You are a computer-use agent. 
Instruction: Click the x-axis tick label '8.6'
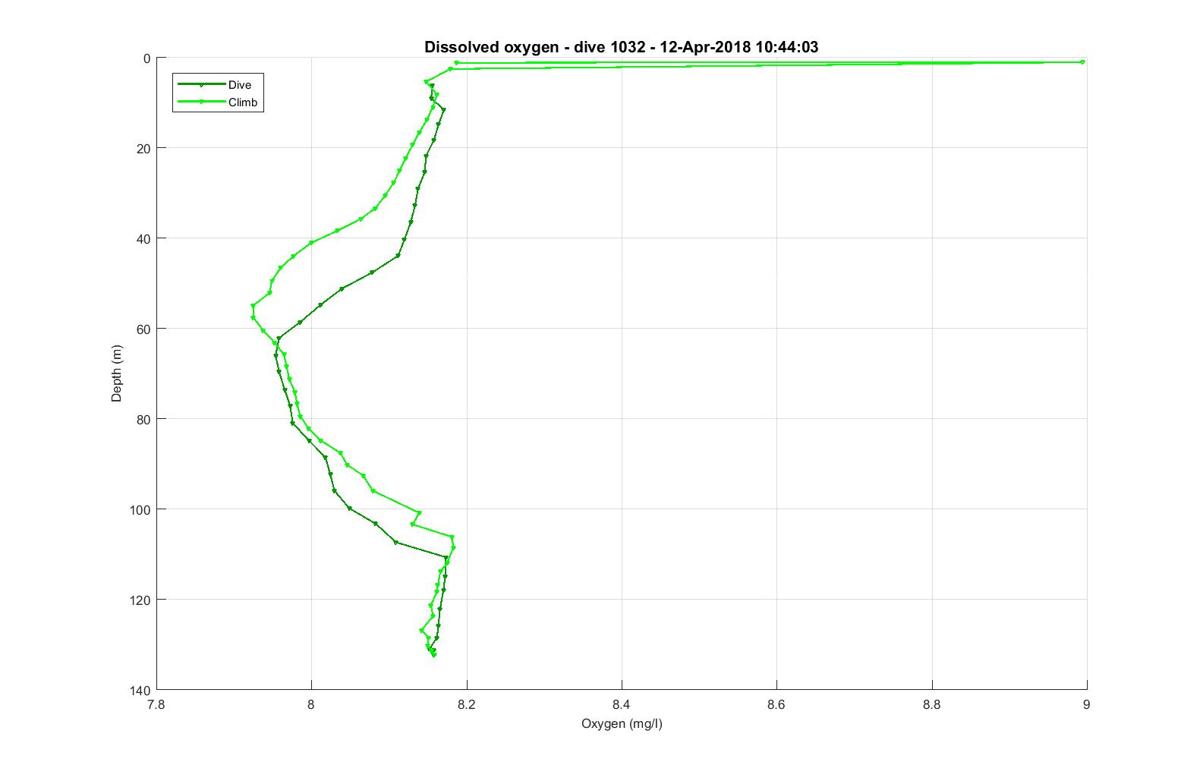click(x=776, y=705)
